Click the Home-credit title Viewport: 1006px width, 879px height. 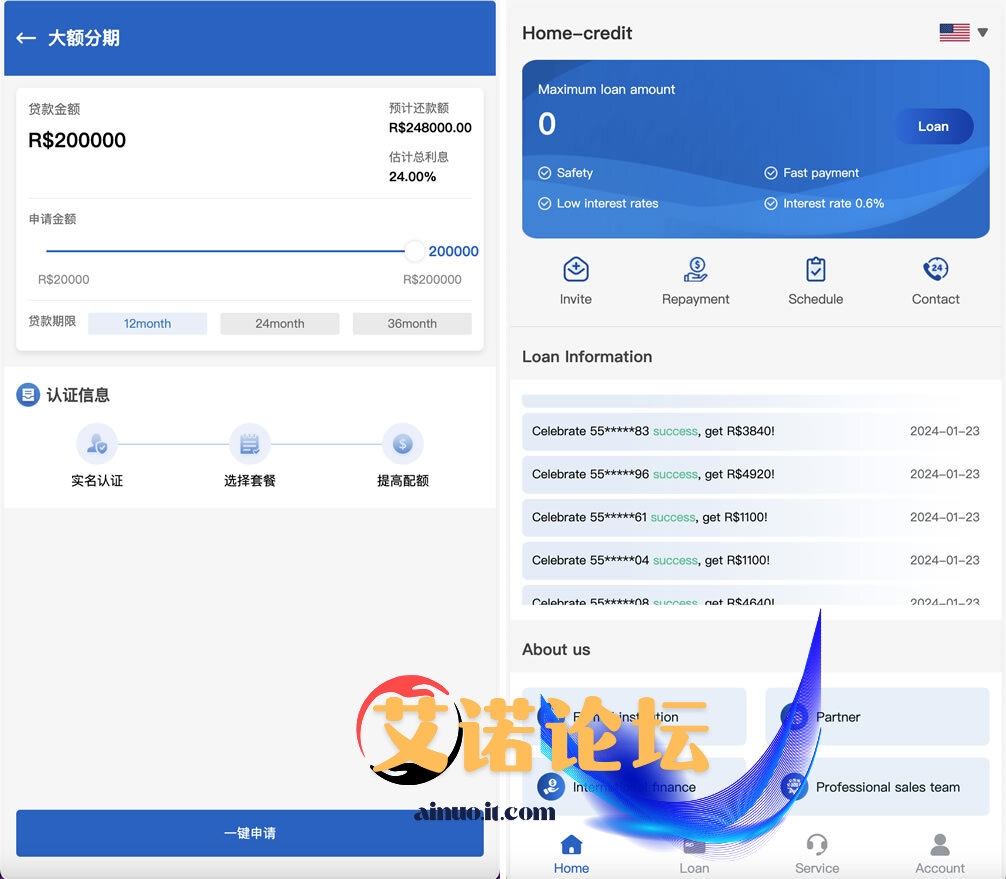click(577, 33)
